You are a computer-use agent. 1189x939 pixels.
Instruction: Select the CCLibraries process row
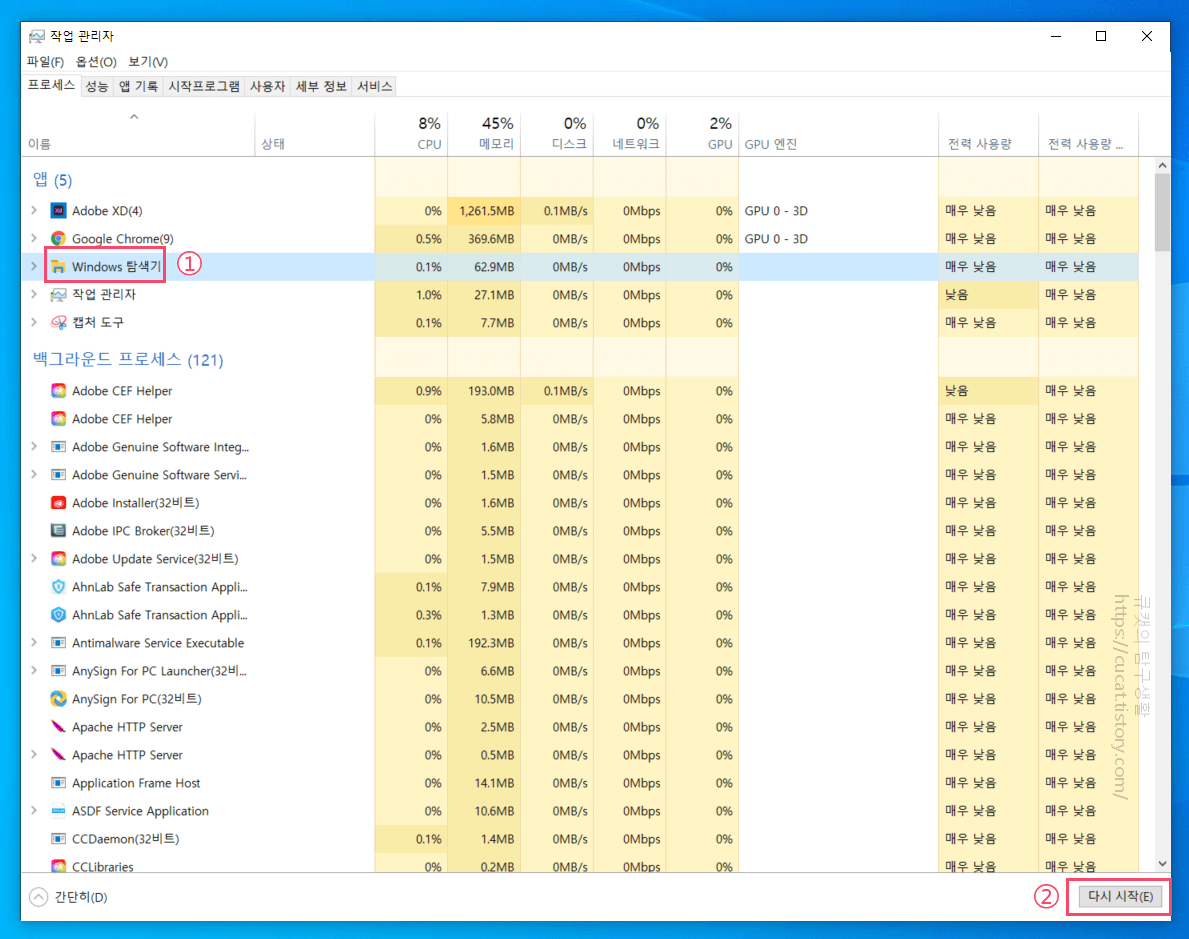(x=579, y=865)
